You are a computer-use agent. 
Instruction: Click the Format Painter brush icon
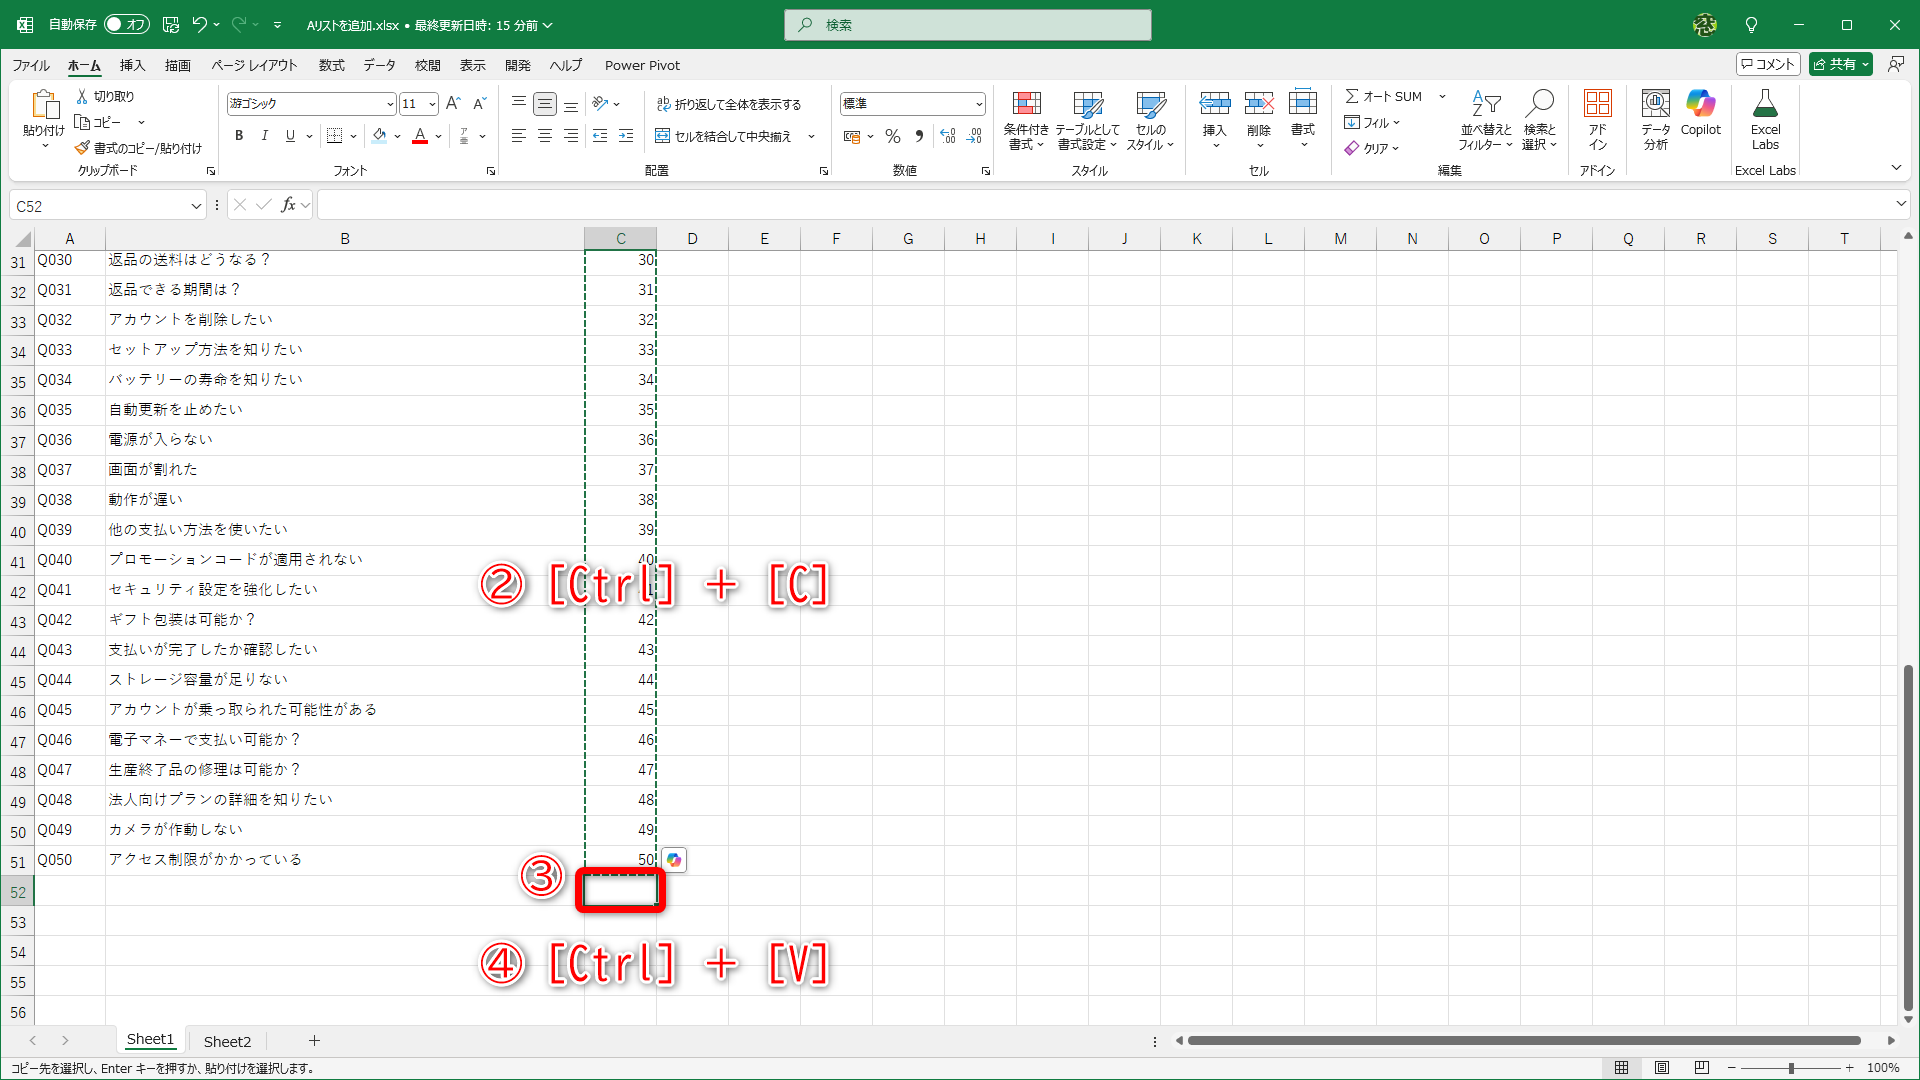click(83, 148)
